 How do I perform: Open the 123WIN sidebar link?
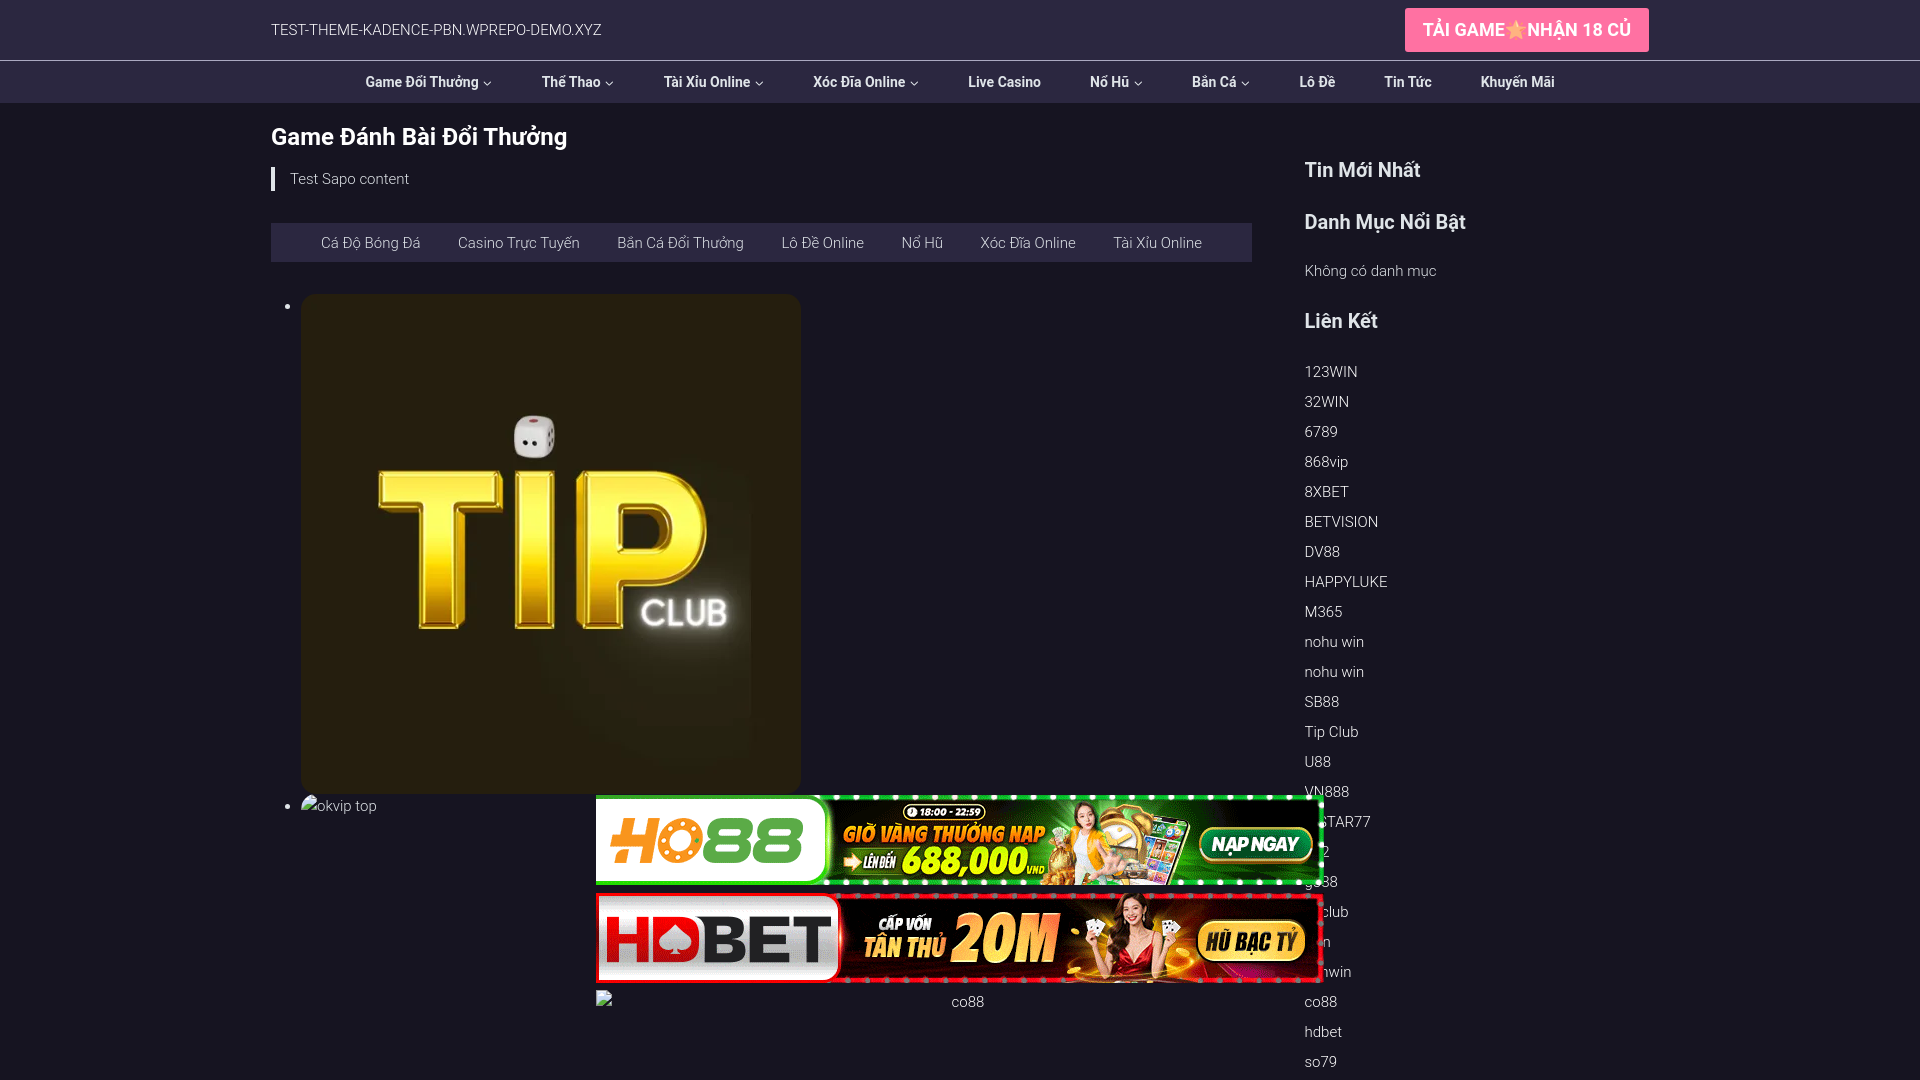click(x=1330, y=372)
